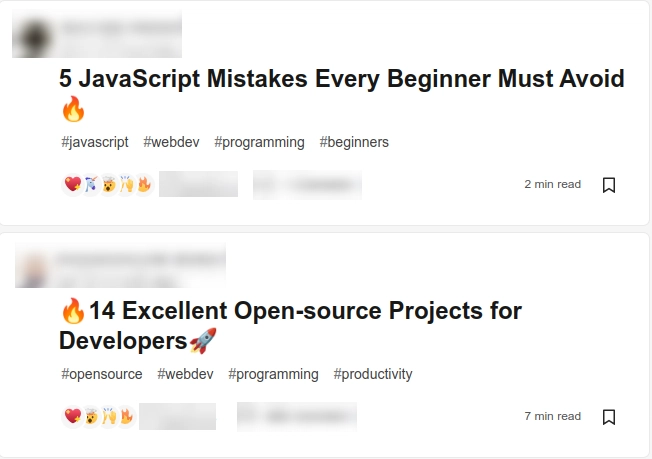The image size is (652, 459).
Task: Open author avatar of Open-source Projects post
Action: (34, 268)
